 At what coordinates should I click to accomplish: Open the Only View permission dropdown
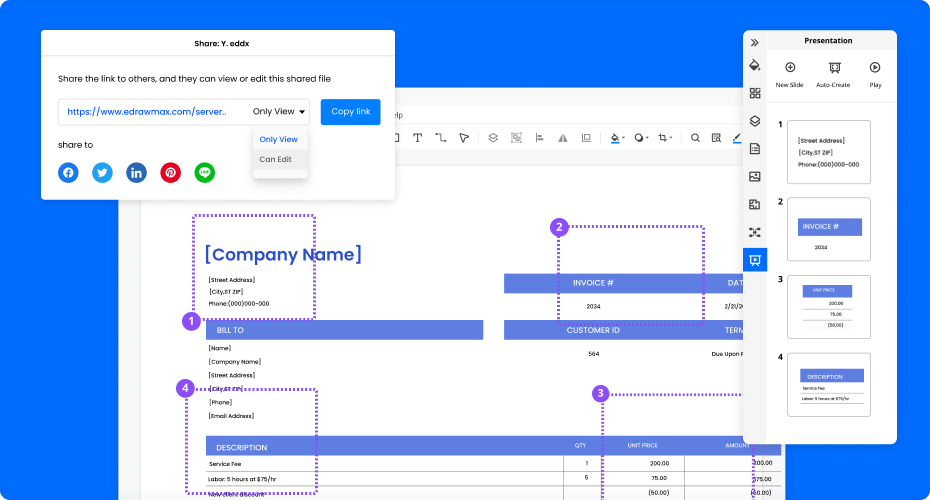279,112
